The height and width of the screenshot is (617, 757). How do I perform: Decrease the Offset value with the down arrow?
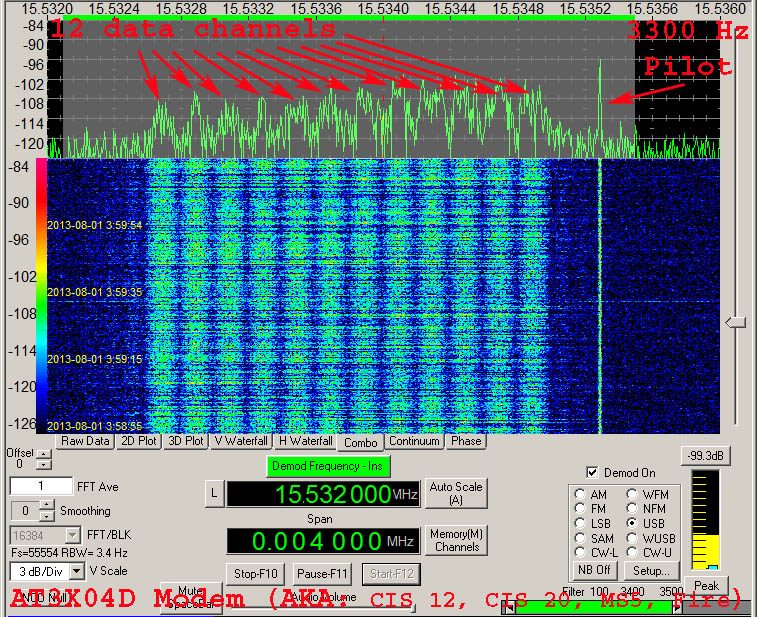[x=44, y=464]
